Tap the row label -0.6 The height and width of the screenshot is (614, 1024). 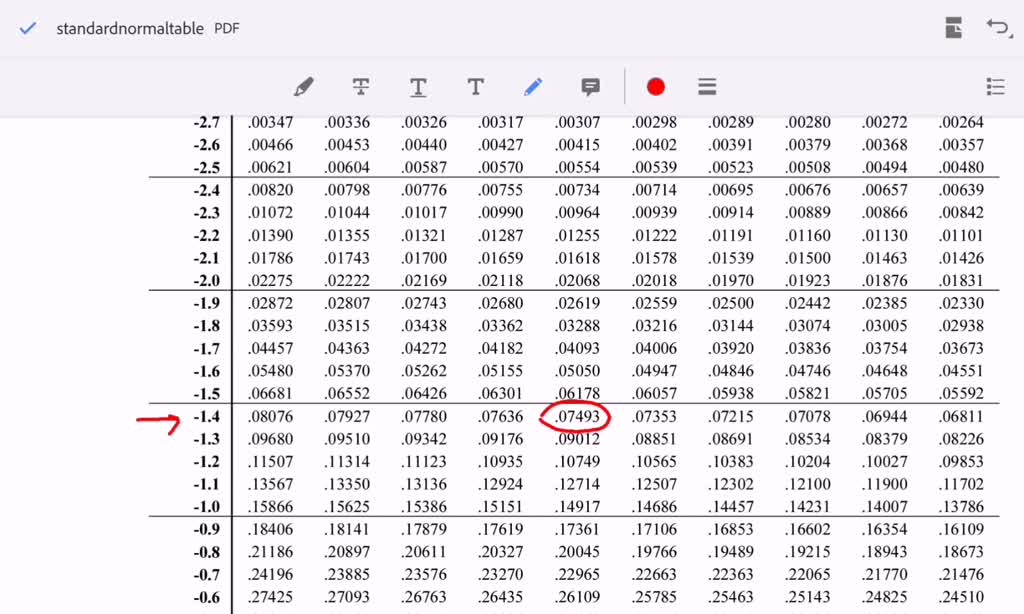pos(206,598)
